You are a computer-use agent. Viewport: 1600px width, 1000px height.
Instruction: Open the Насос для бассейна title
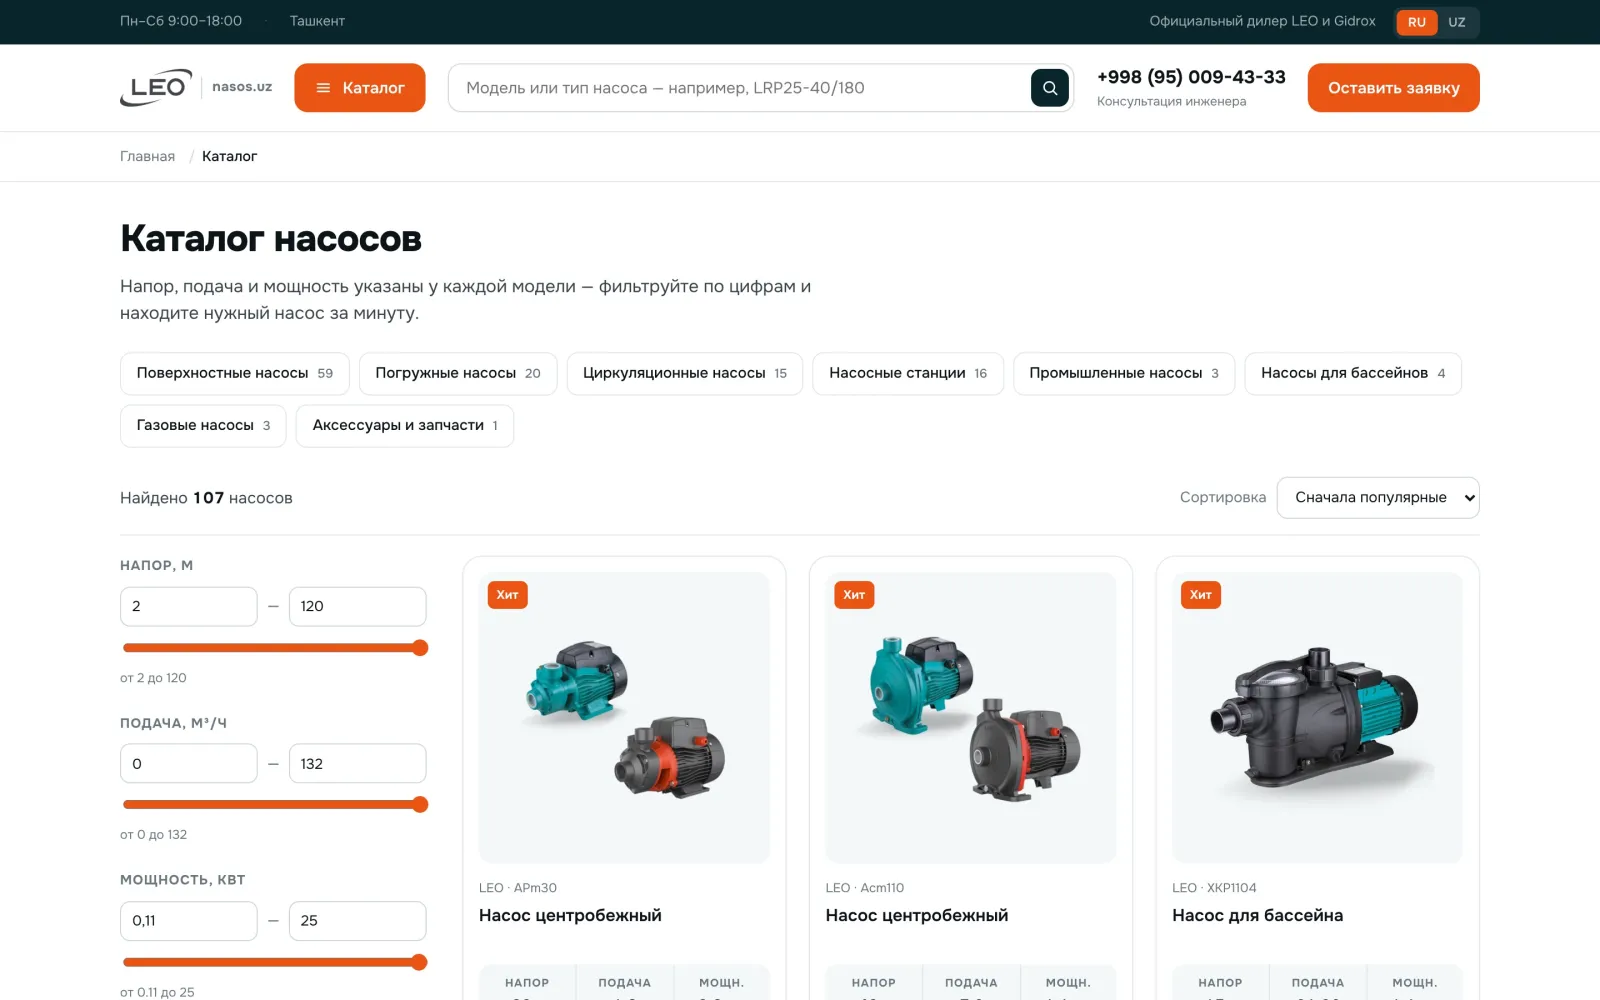point(1257,916)
